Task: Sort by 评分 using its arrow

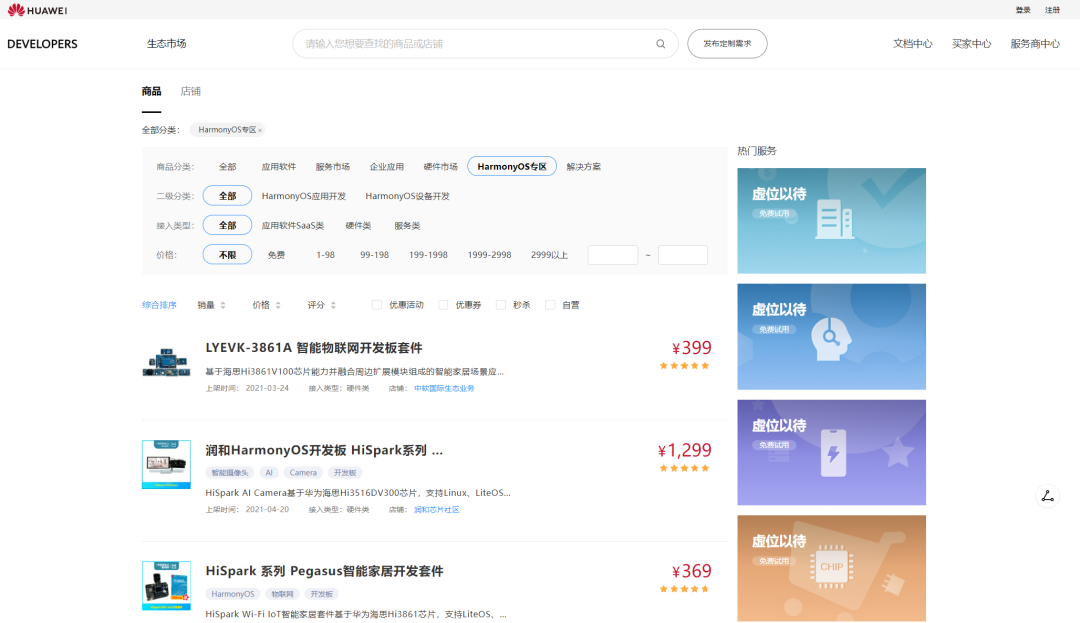Action: (333, 305)
